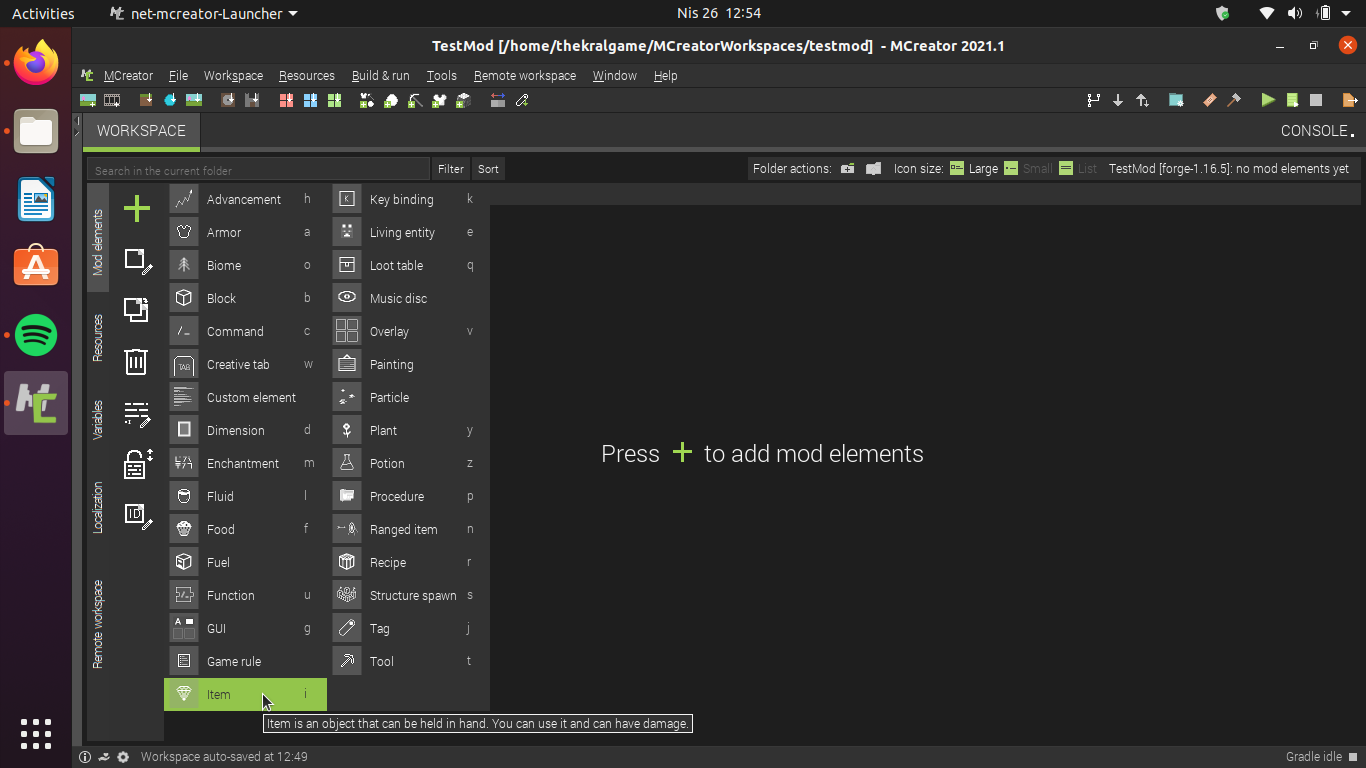Click the bandage regenerate code icon
This screenshot has width=1366, height=768.
click(1210, 100)
